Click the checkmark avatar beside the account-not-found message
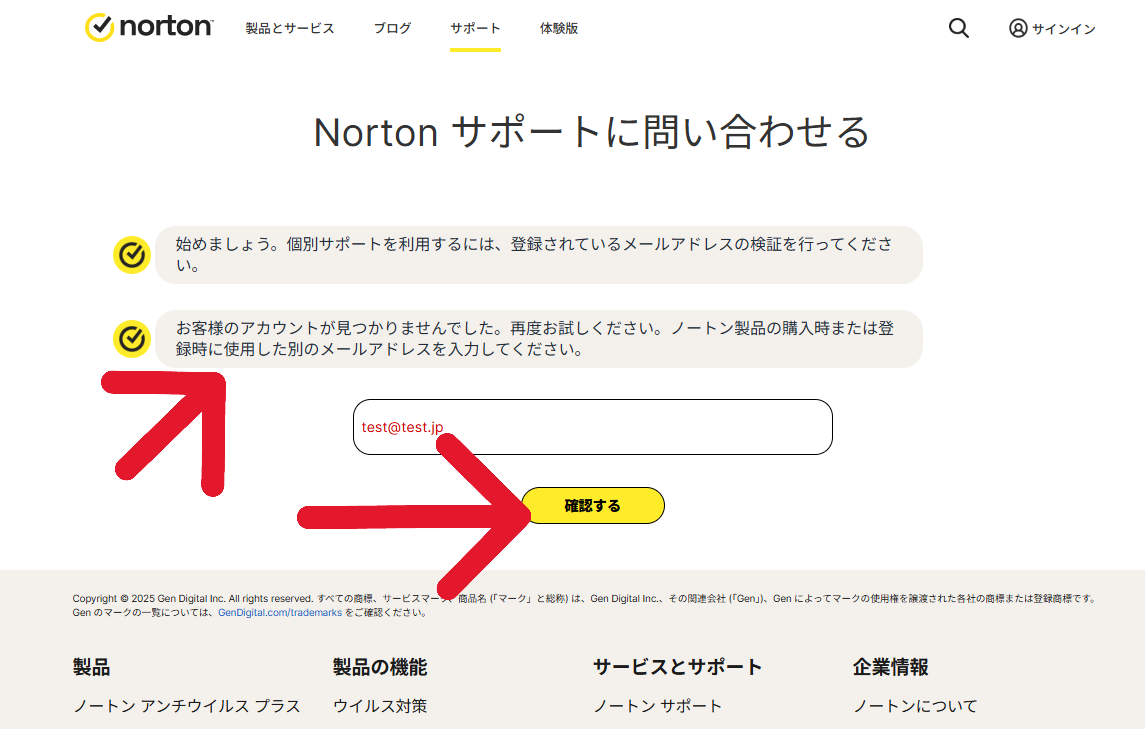 [x=132, y=339]
